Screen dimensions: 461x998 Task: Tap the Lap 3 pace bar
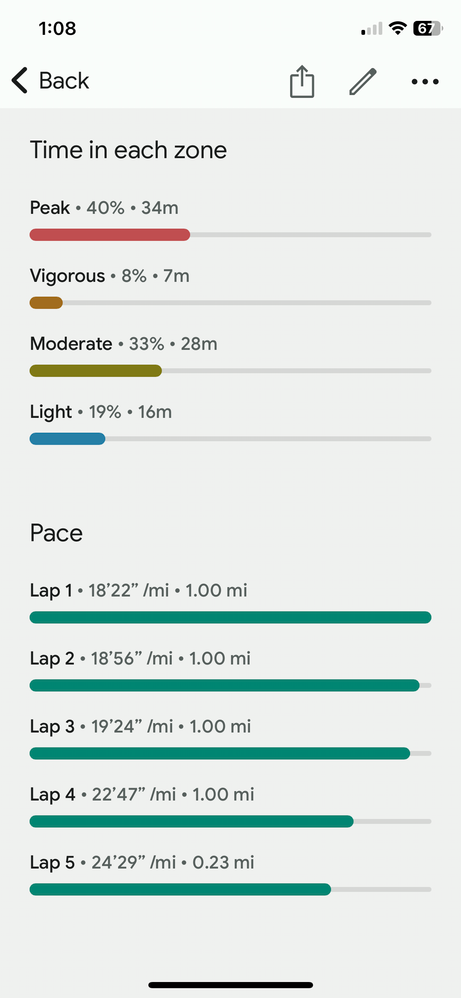coord(220,754)
